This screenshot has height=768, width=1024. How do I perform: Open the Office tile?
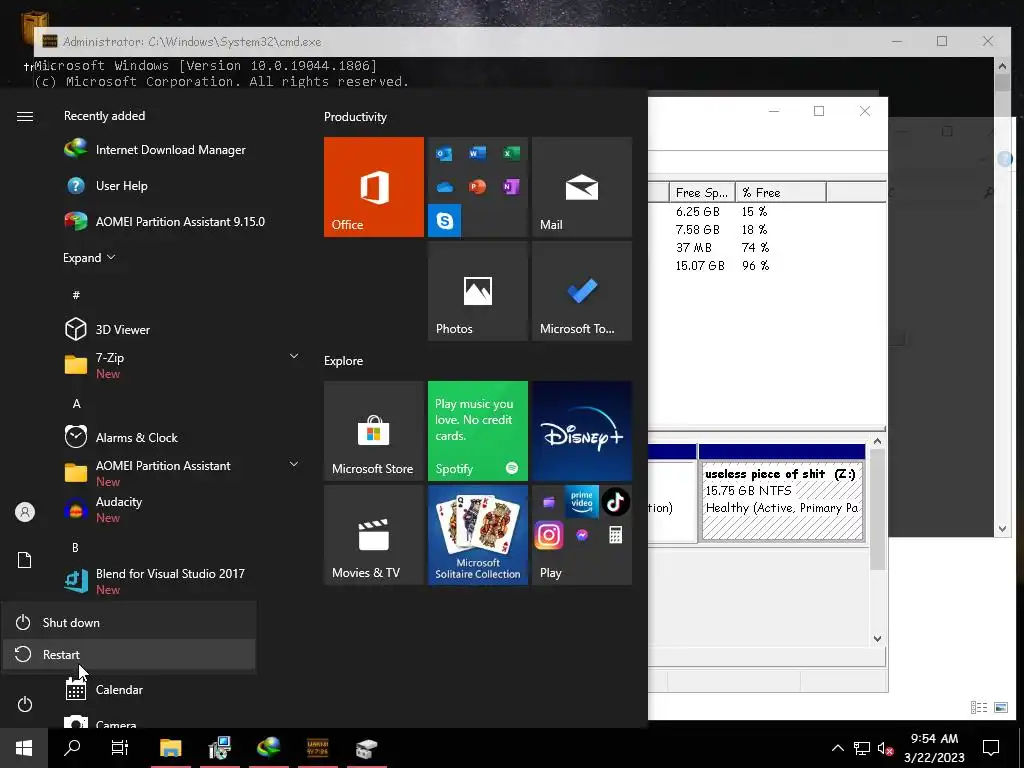tap(374, 187)
